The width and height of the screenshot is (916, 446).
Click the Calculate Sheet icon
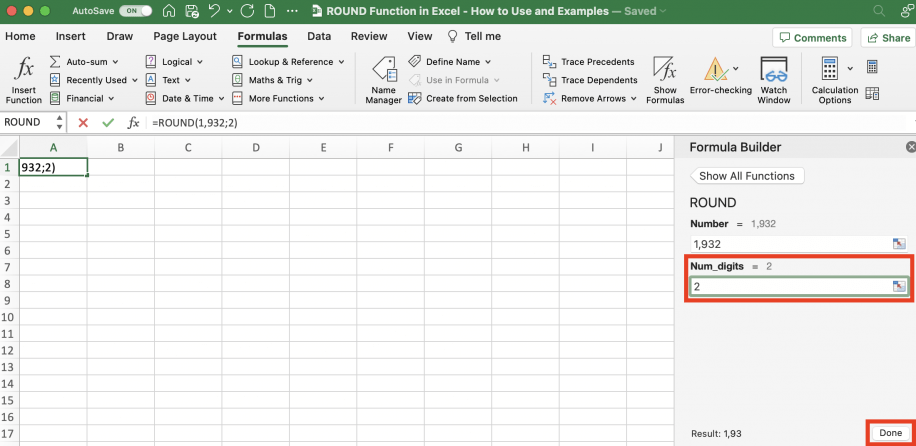pyautogui.click(x=872, y=93)
